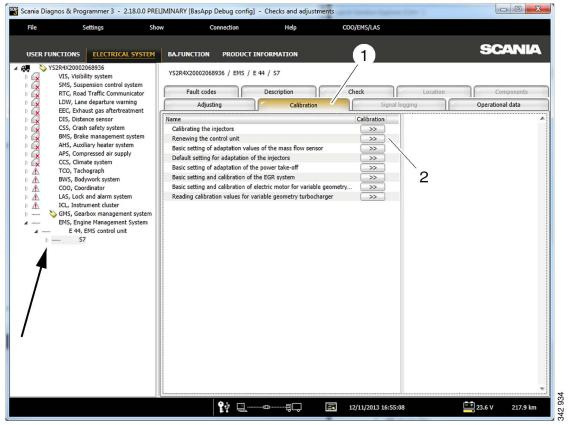Viewport: 568px width, 425px height.
Task: Click the warning triangle icon of BWS, Bodywork system
Action: pos(36,180)
